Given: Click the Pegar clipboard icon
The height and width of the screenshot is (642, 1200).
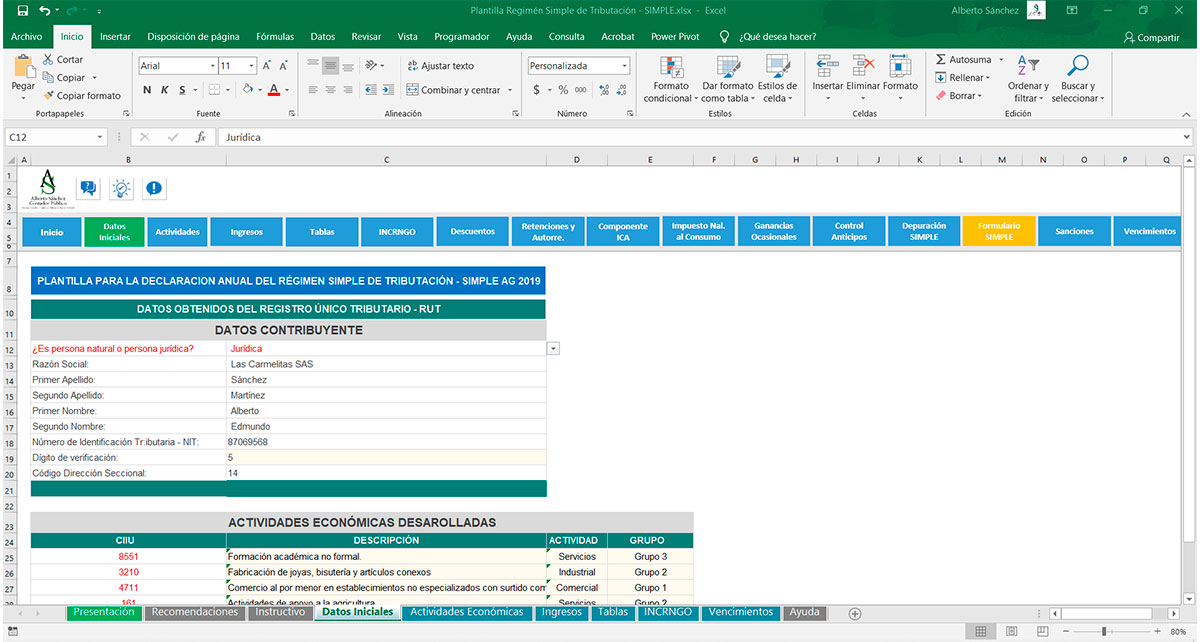Looking at the screenshot, I should [x=23, y=66].
